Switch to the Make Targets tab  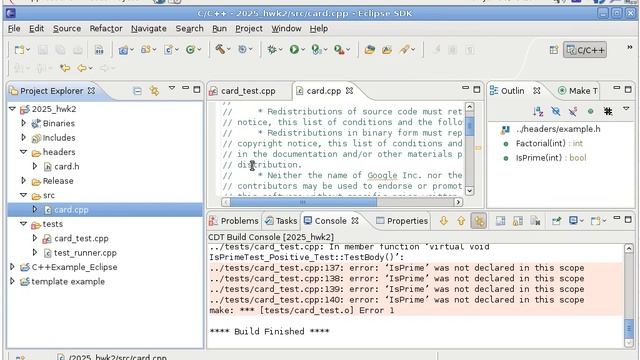coord(579,91)
